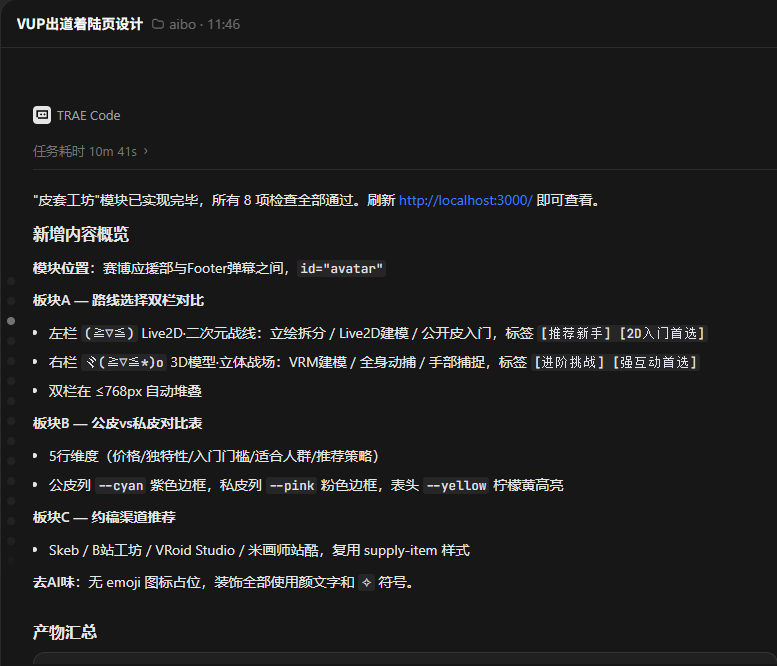Click the TRAE Code sender name
This screenshot has height=666, width=777.
point(88,115)
